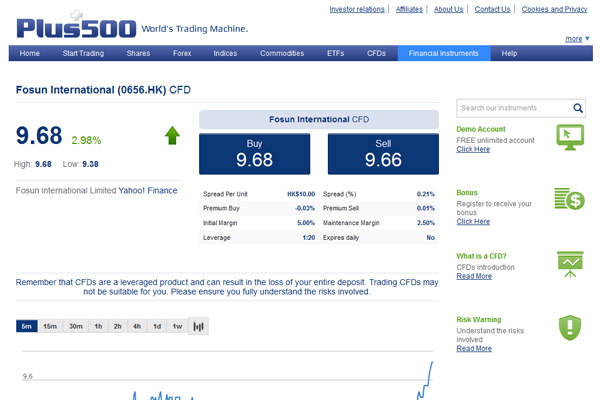The image size is (600, 400).
Task: Click the Sell 9.66 button
Action: pyautogui.click(x=383, y=154)
